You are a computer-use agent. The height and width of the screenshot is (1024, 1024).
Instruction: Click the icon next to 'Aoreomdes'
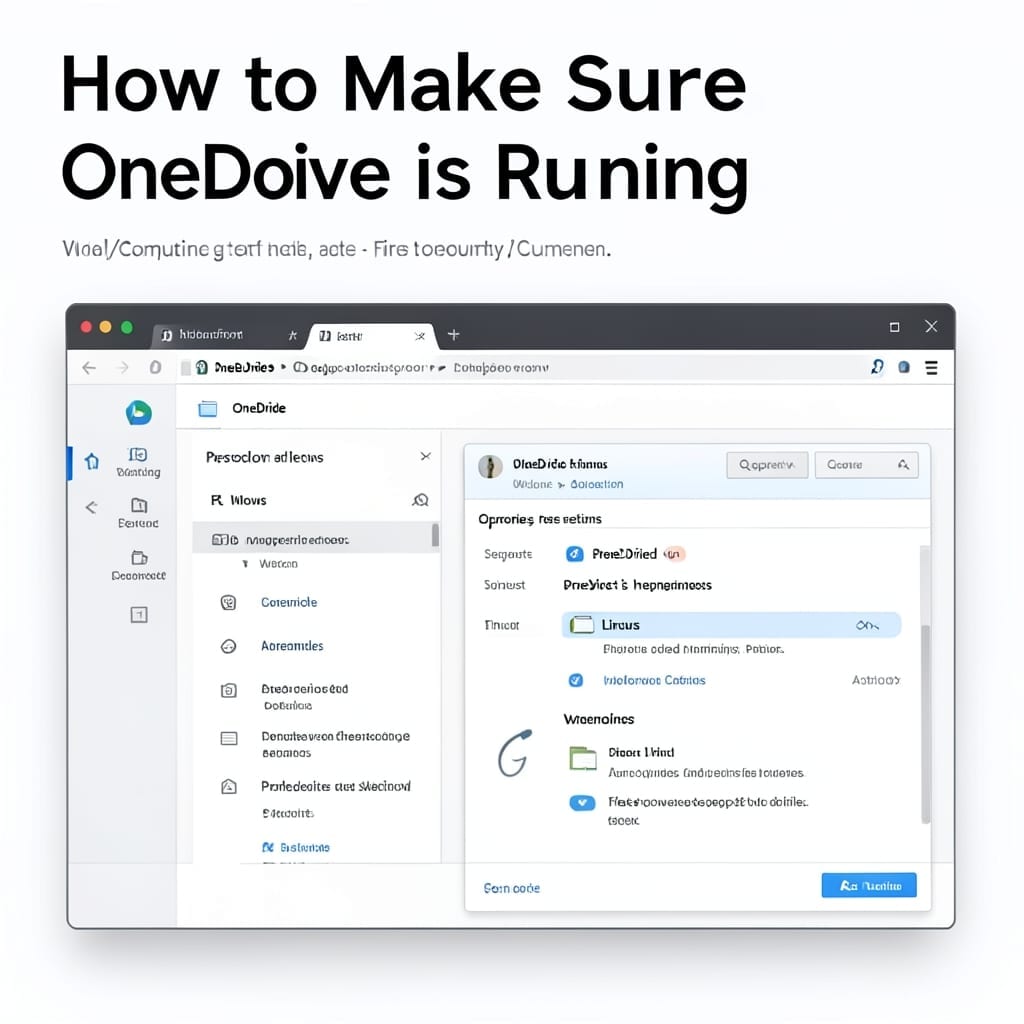228,647
